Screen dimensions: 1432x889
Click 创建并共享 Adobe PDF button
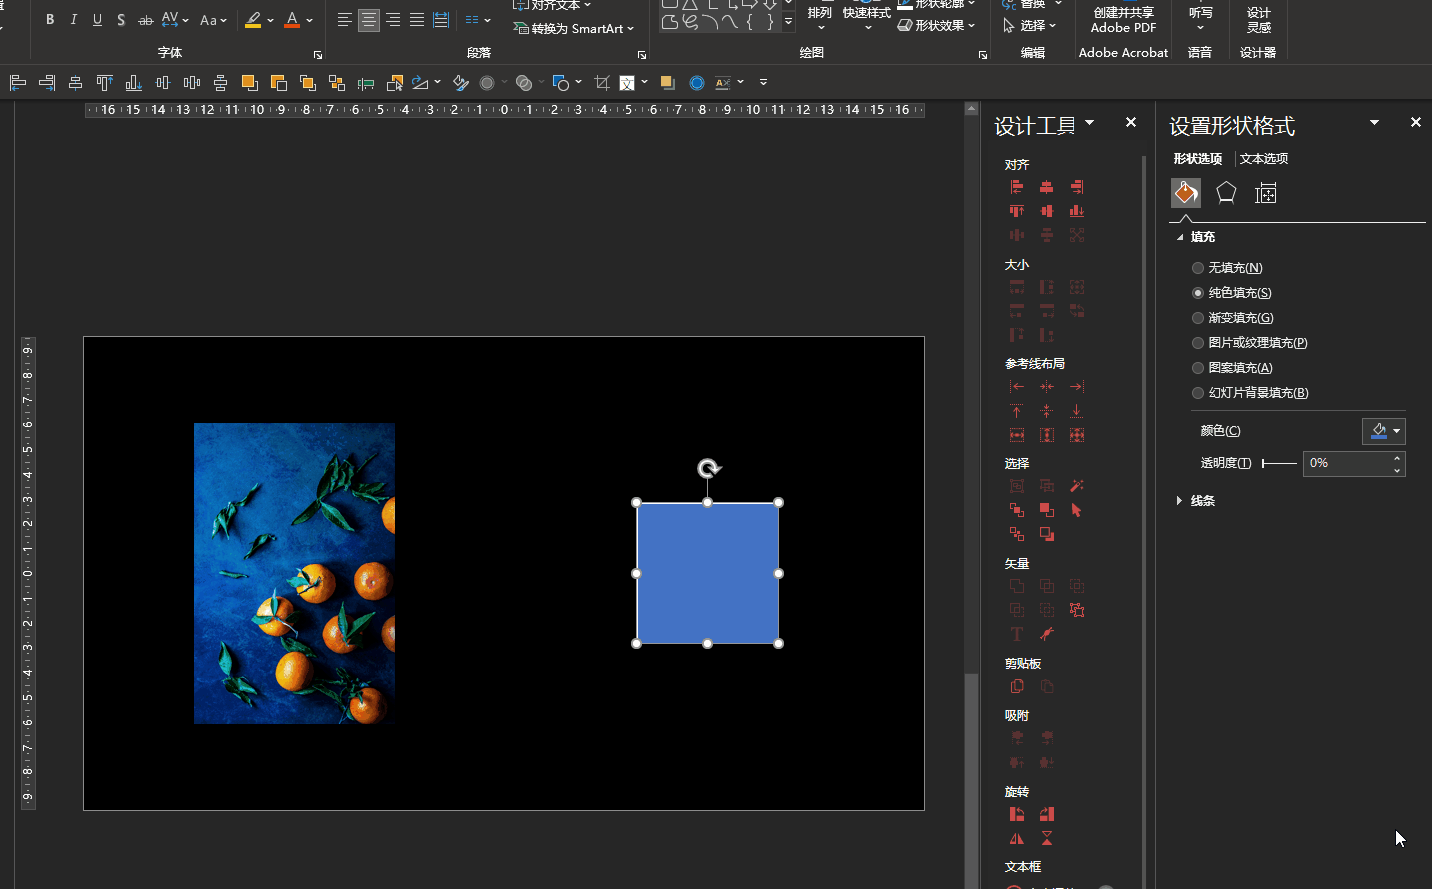coord(1124,20)
